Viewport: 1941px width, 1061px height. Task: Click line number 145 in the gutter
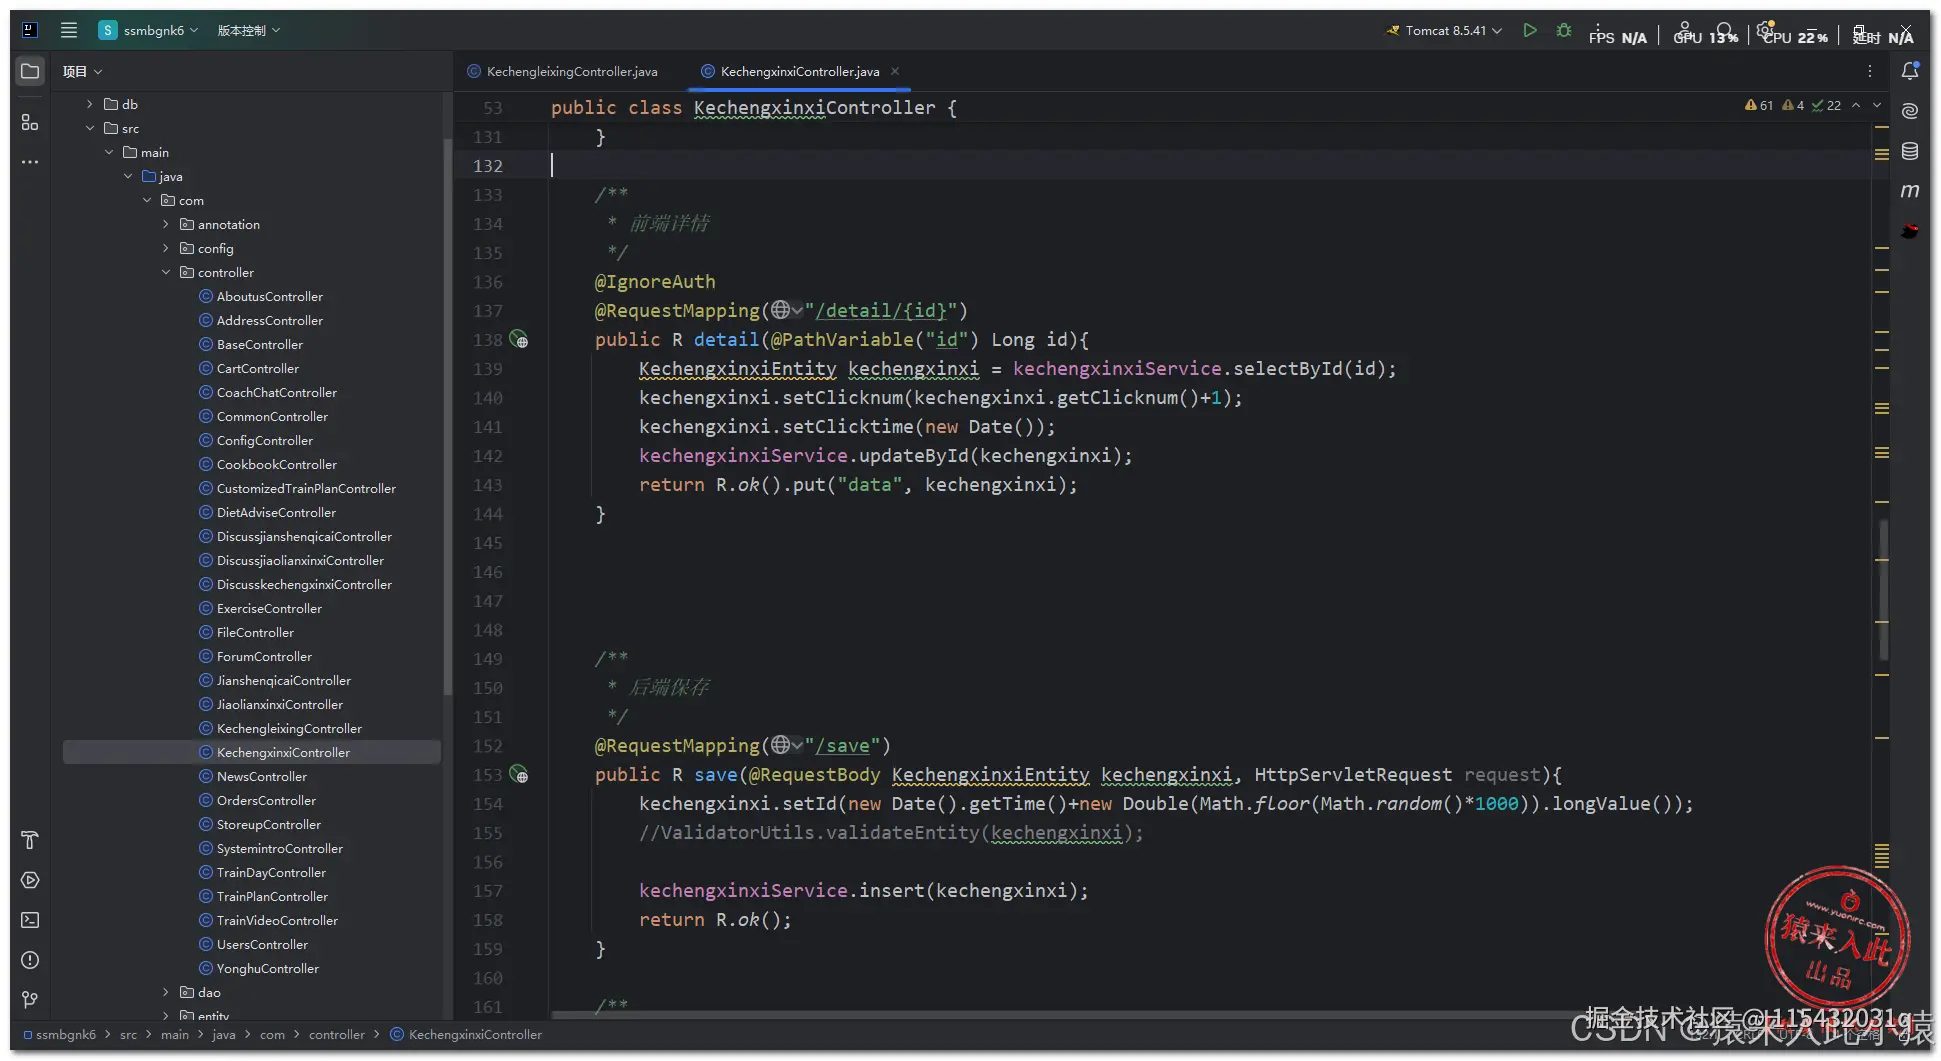pos(488,542)
